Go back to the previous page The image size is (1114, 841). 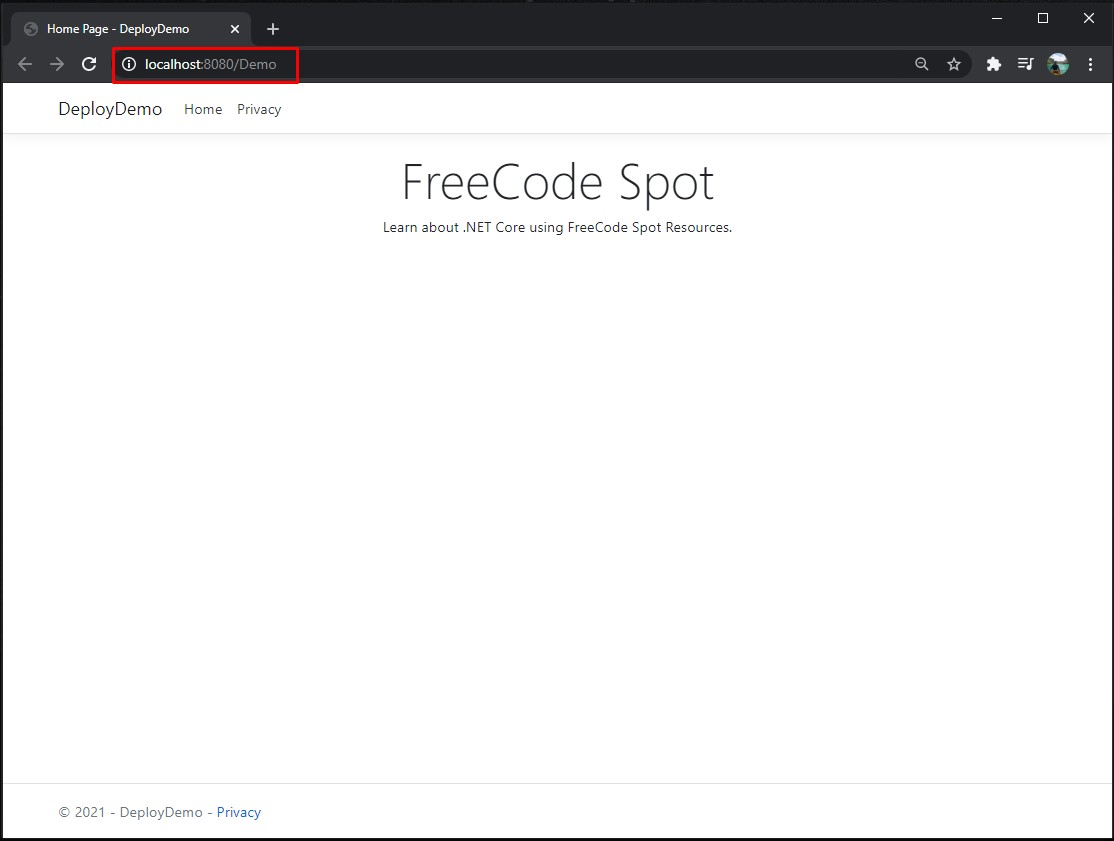click(x=25, y=64)
